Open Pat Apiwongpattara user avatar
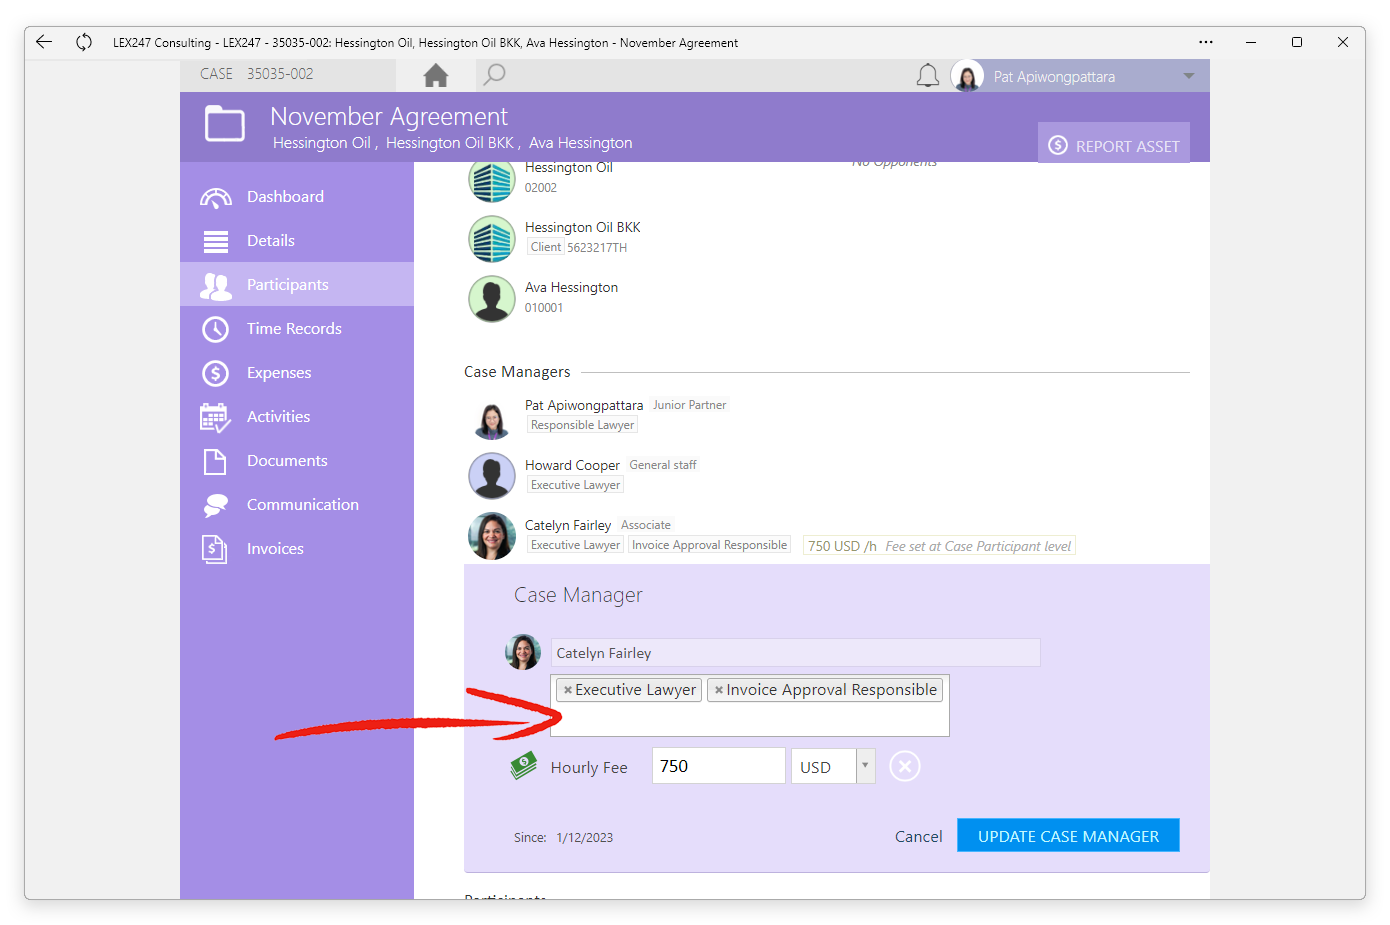1390x925 pixels. (x=967, y=76)
